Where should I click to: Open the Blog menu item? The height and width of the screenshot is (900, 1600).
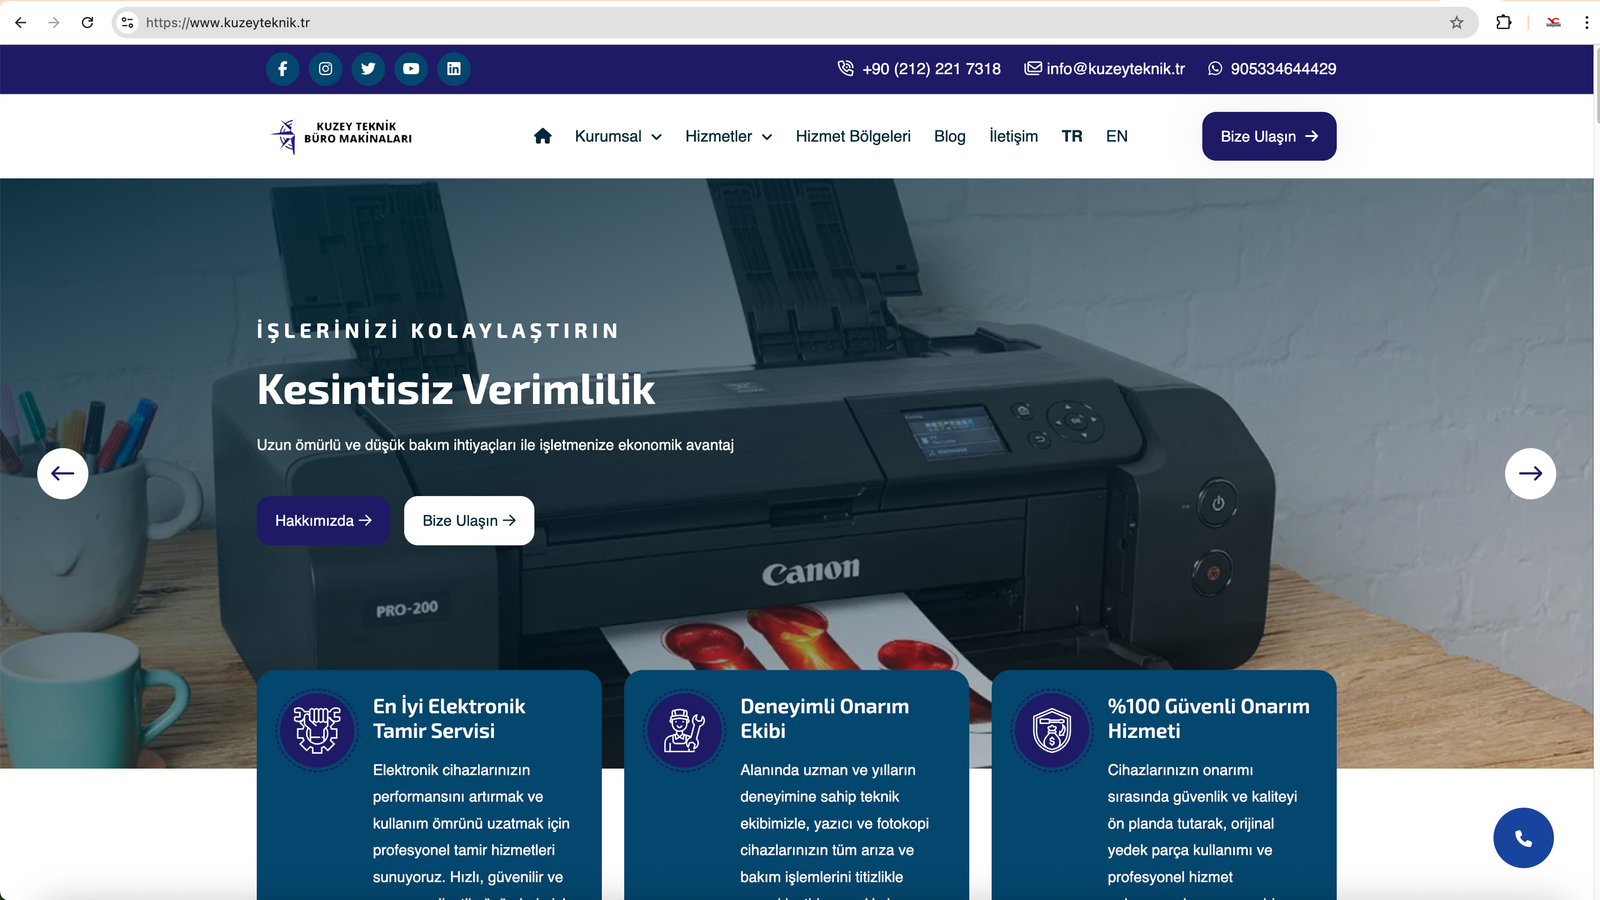point(950,136)
